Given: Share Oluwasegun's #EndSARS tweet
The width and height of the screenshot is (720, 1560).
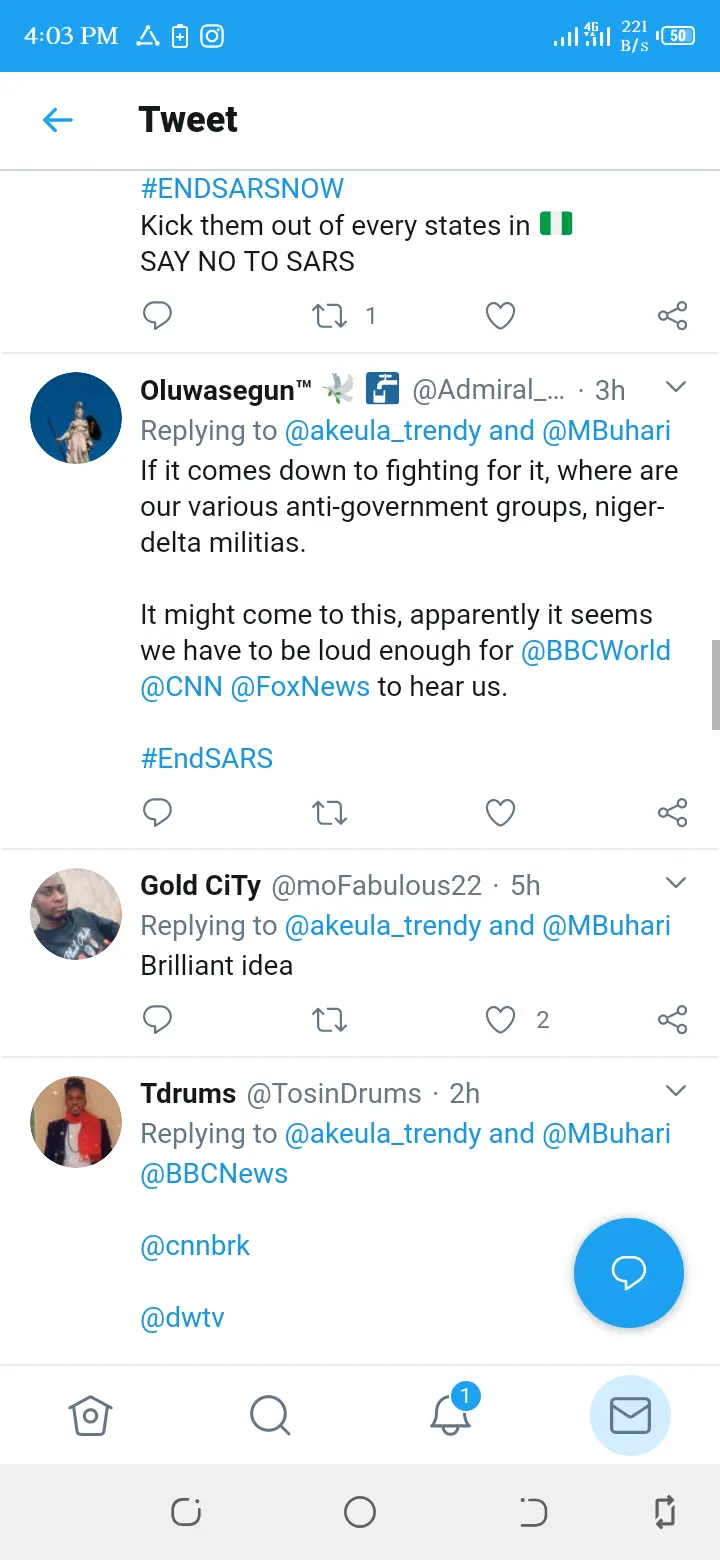Looking at the screenshot, I should click(x=672, y=812).
